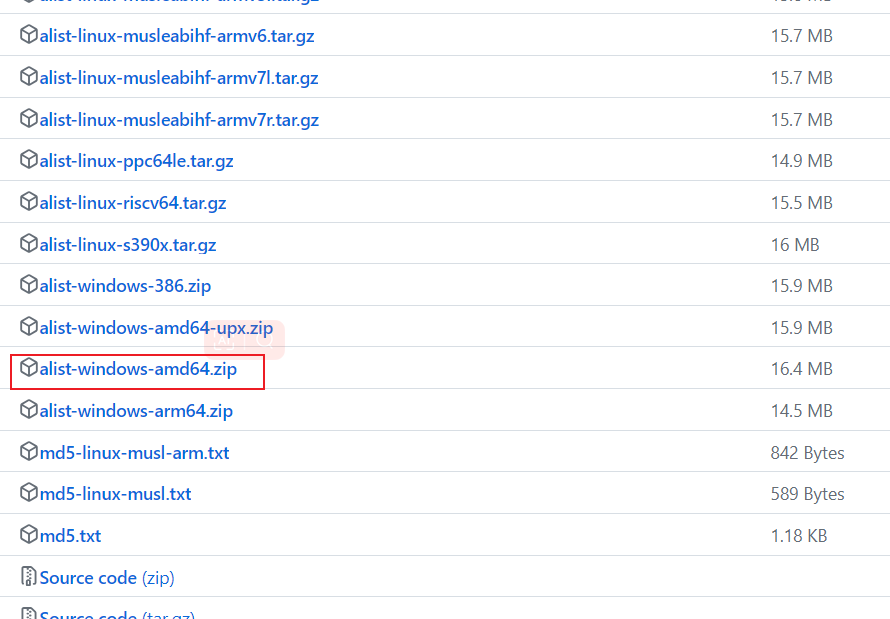Click the package icon beside alist-windows-amd64.zip
This screenshot has width=890, height=619.
pyautogui.click(x=27, y=369)
